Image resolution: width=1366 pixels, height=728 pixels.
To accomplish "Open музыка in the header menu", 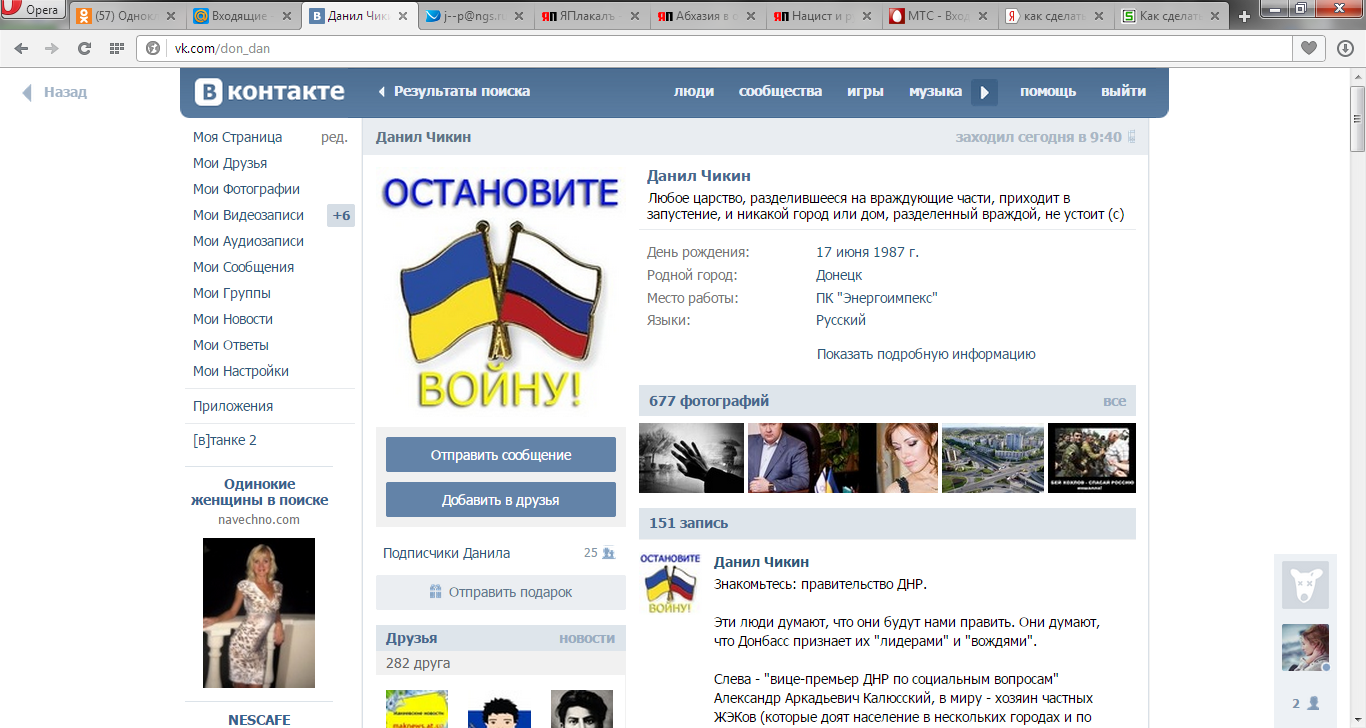I will (x=935, y=92).
